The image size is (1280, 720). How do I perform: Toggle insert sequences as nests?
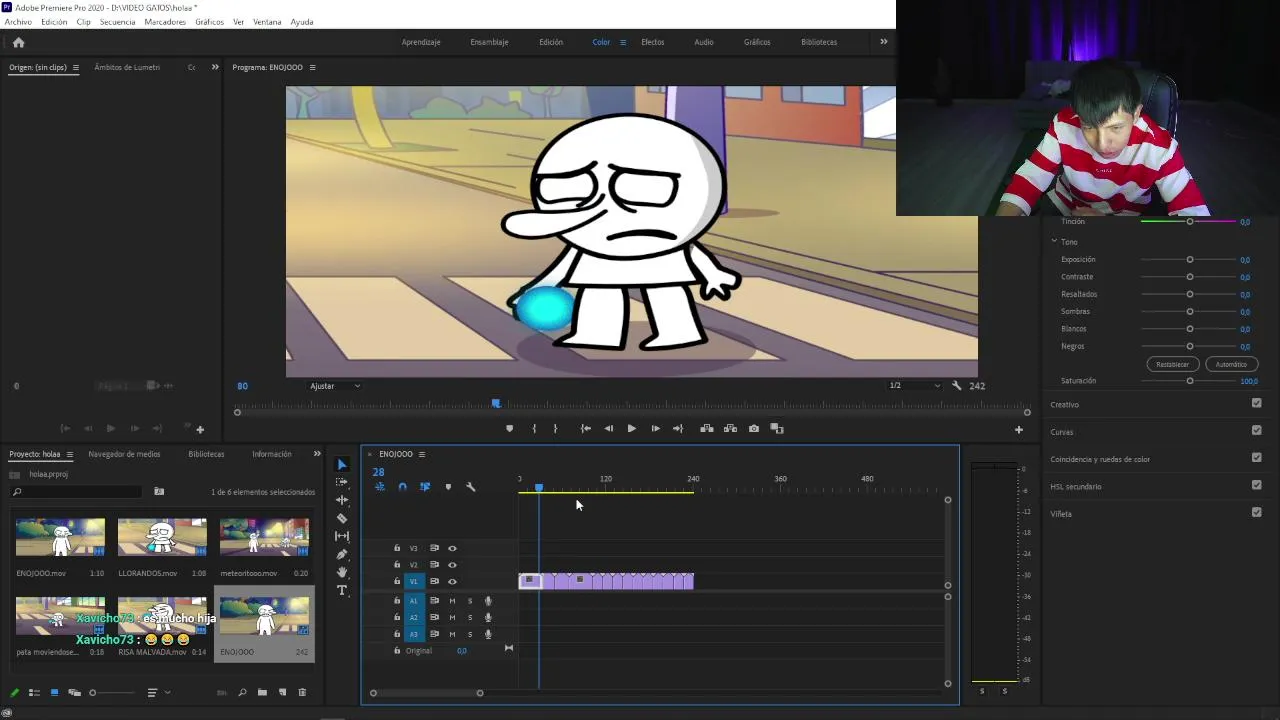[x=379, y=487]
